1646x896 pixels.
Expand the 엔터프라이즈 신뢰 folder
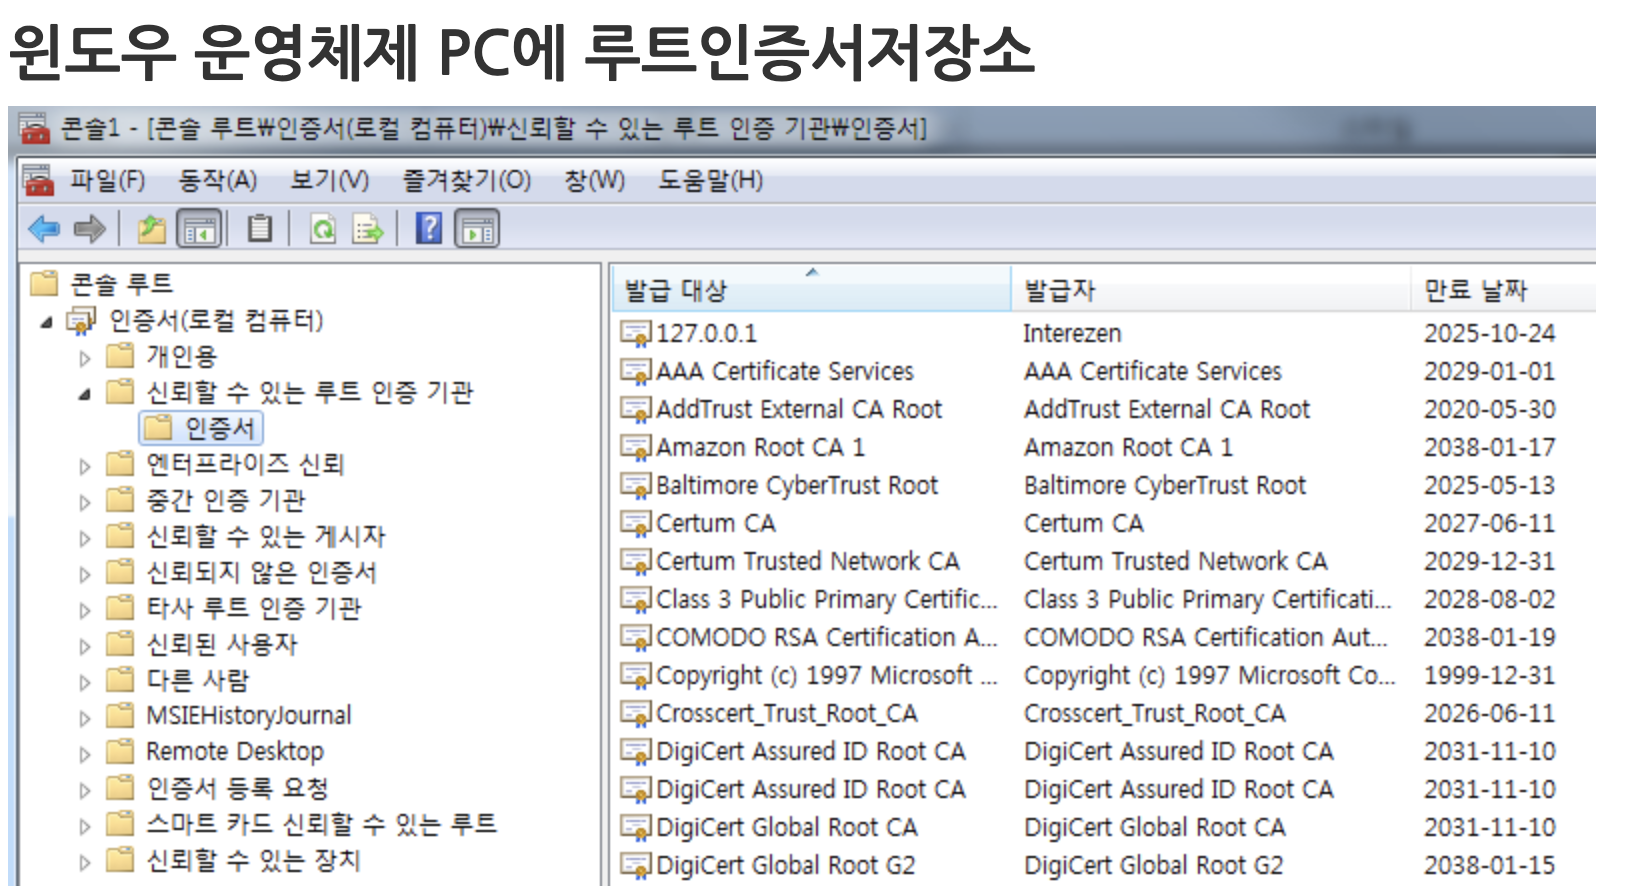point(85,465)
